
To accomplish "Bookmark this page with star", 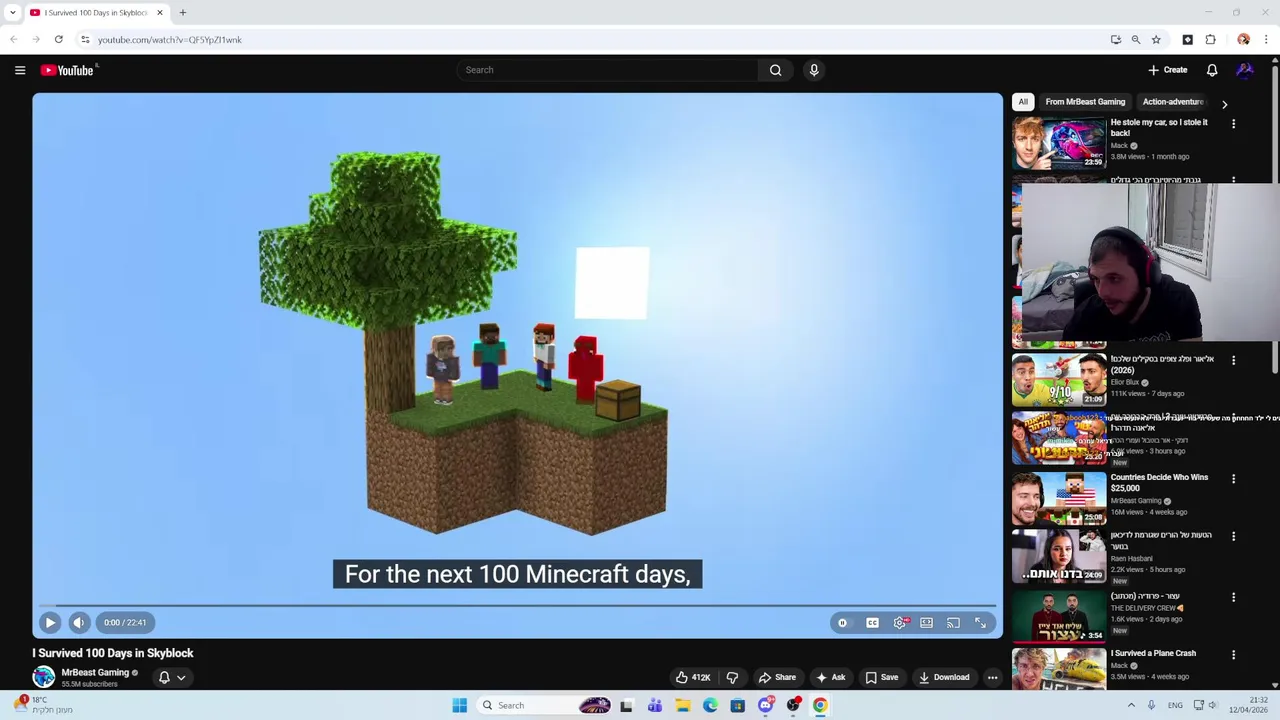I will (1156, 40).
